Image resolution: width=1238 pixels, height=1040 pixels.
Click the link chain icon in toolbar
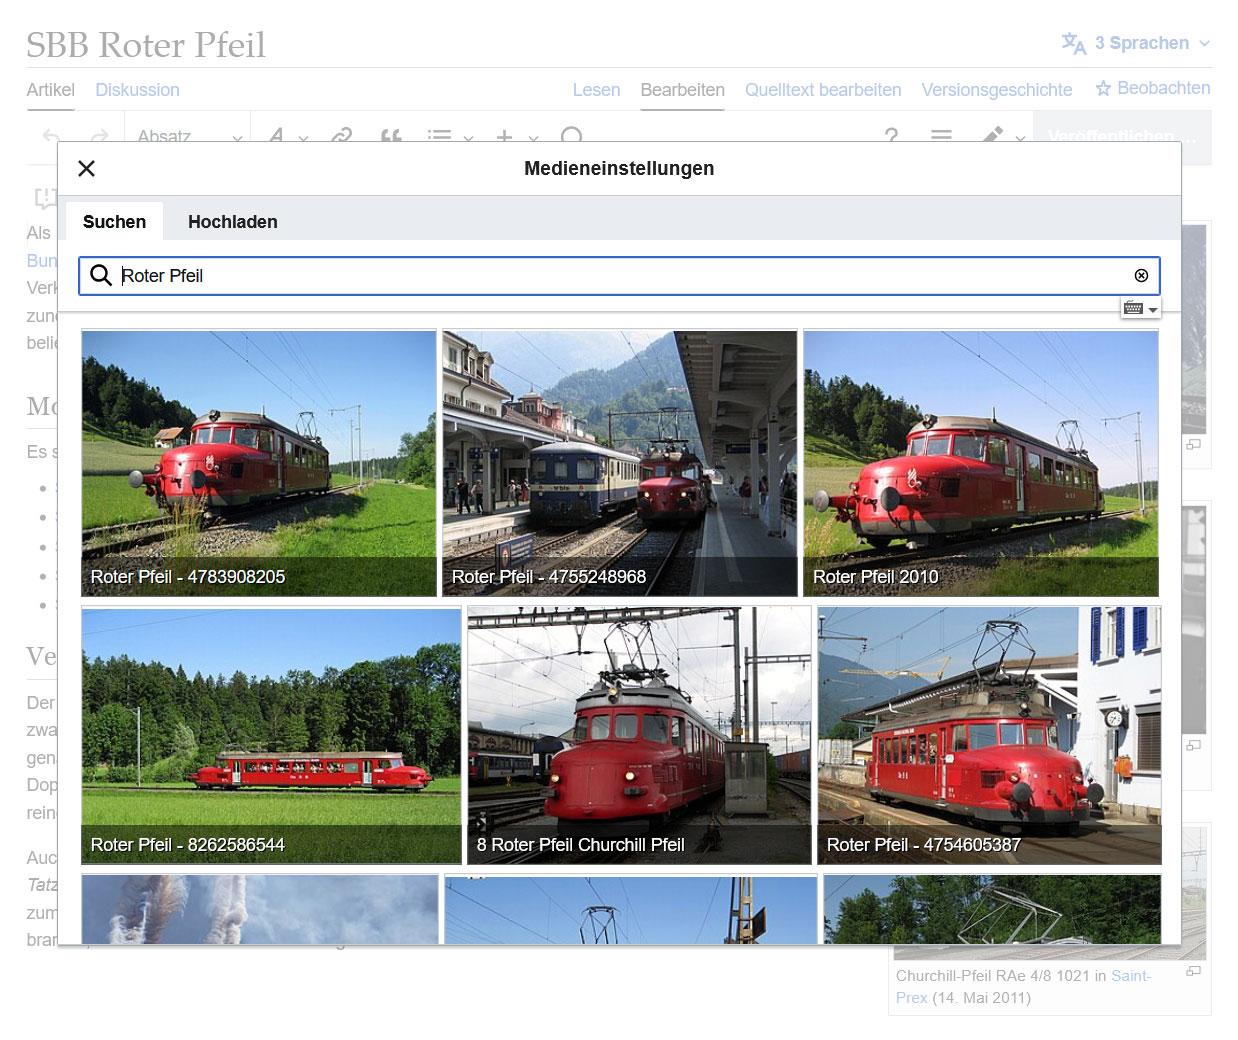click(342, 135)
